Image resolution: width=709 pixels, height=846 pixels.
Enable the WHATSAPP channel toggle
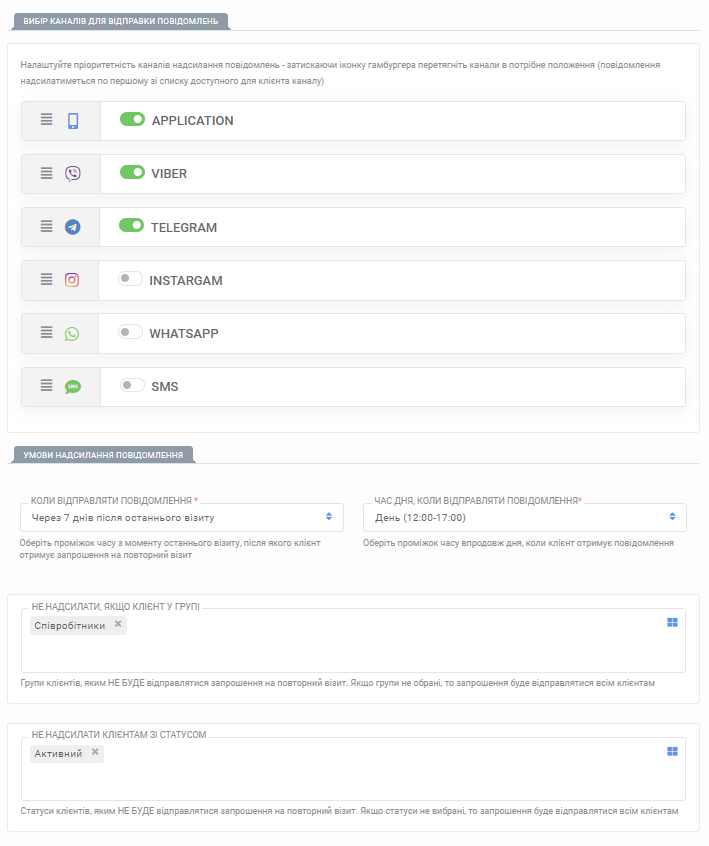coord(130,332)
